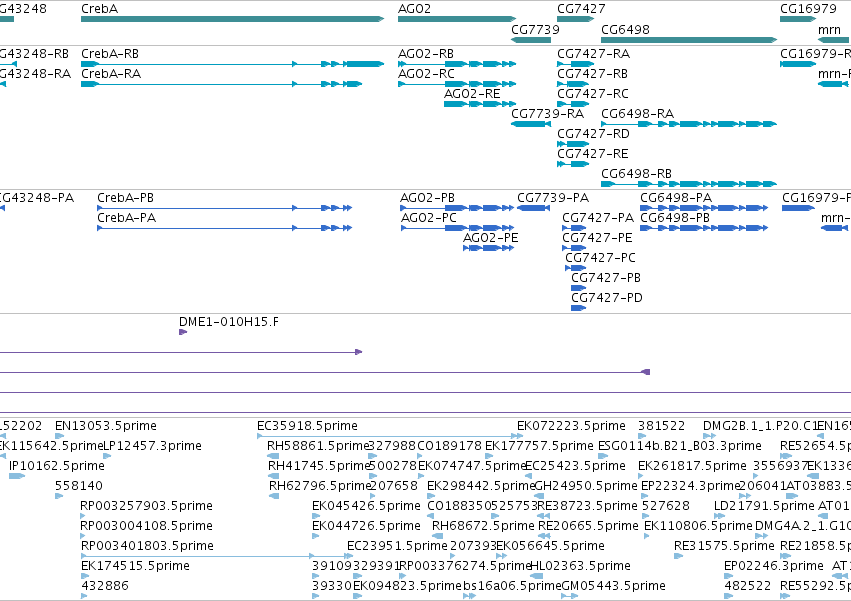Image resolution: width=851 pixels, height=601 pixels.
Task: Click the 558140 EST label
Action: coord(79,486)
